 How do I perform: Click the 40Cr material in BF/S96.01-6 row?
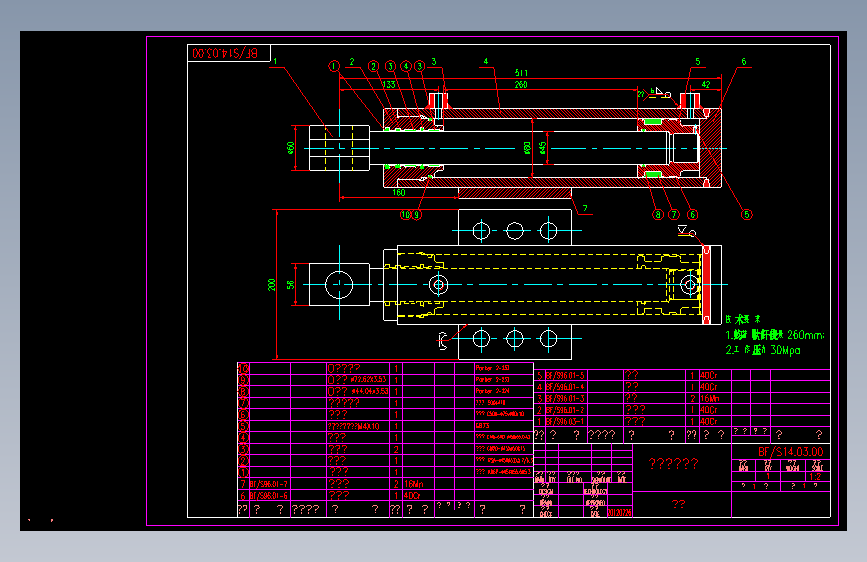(412, 496)
